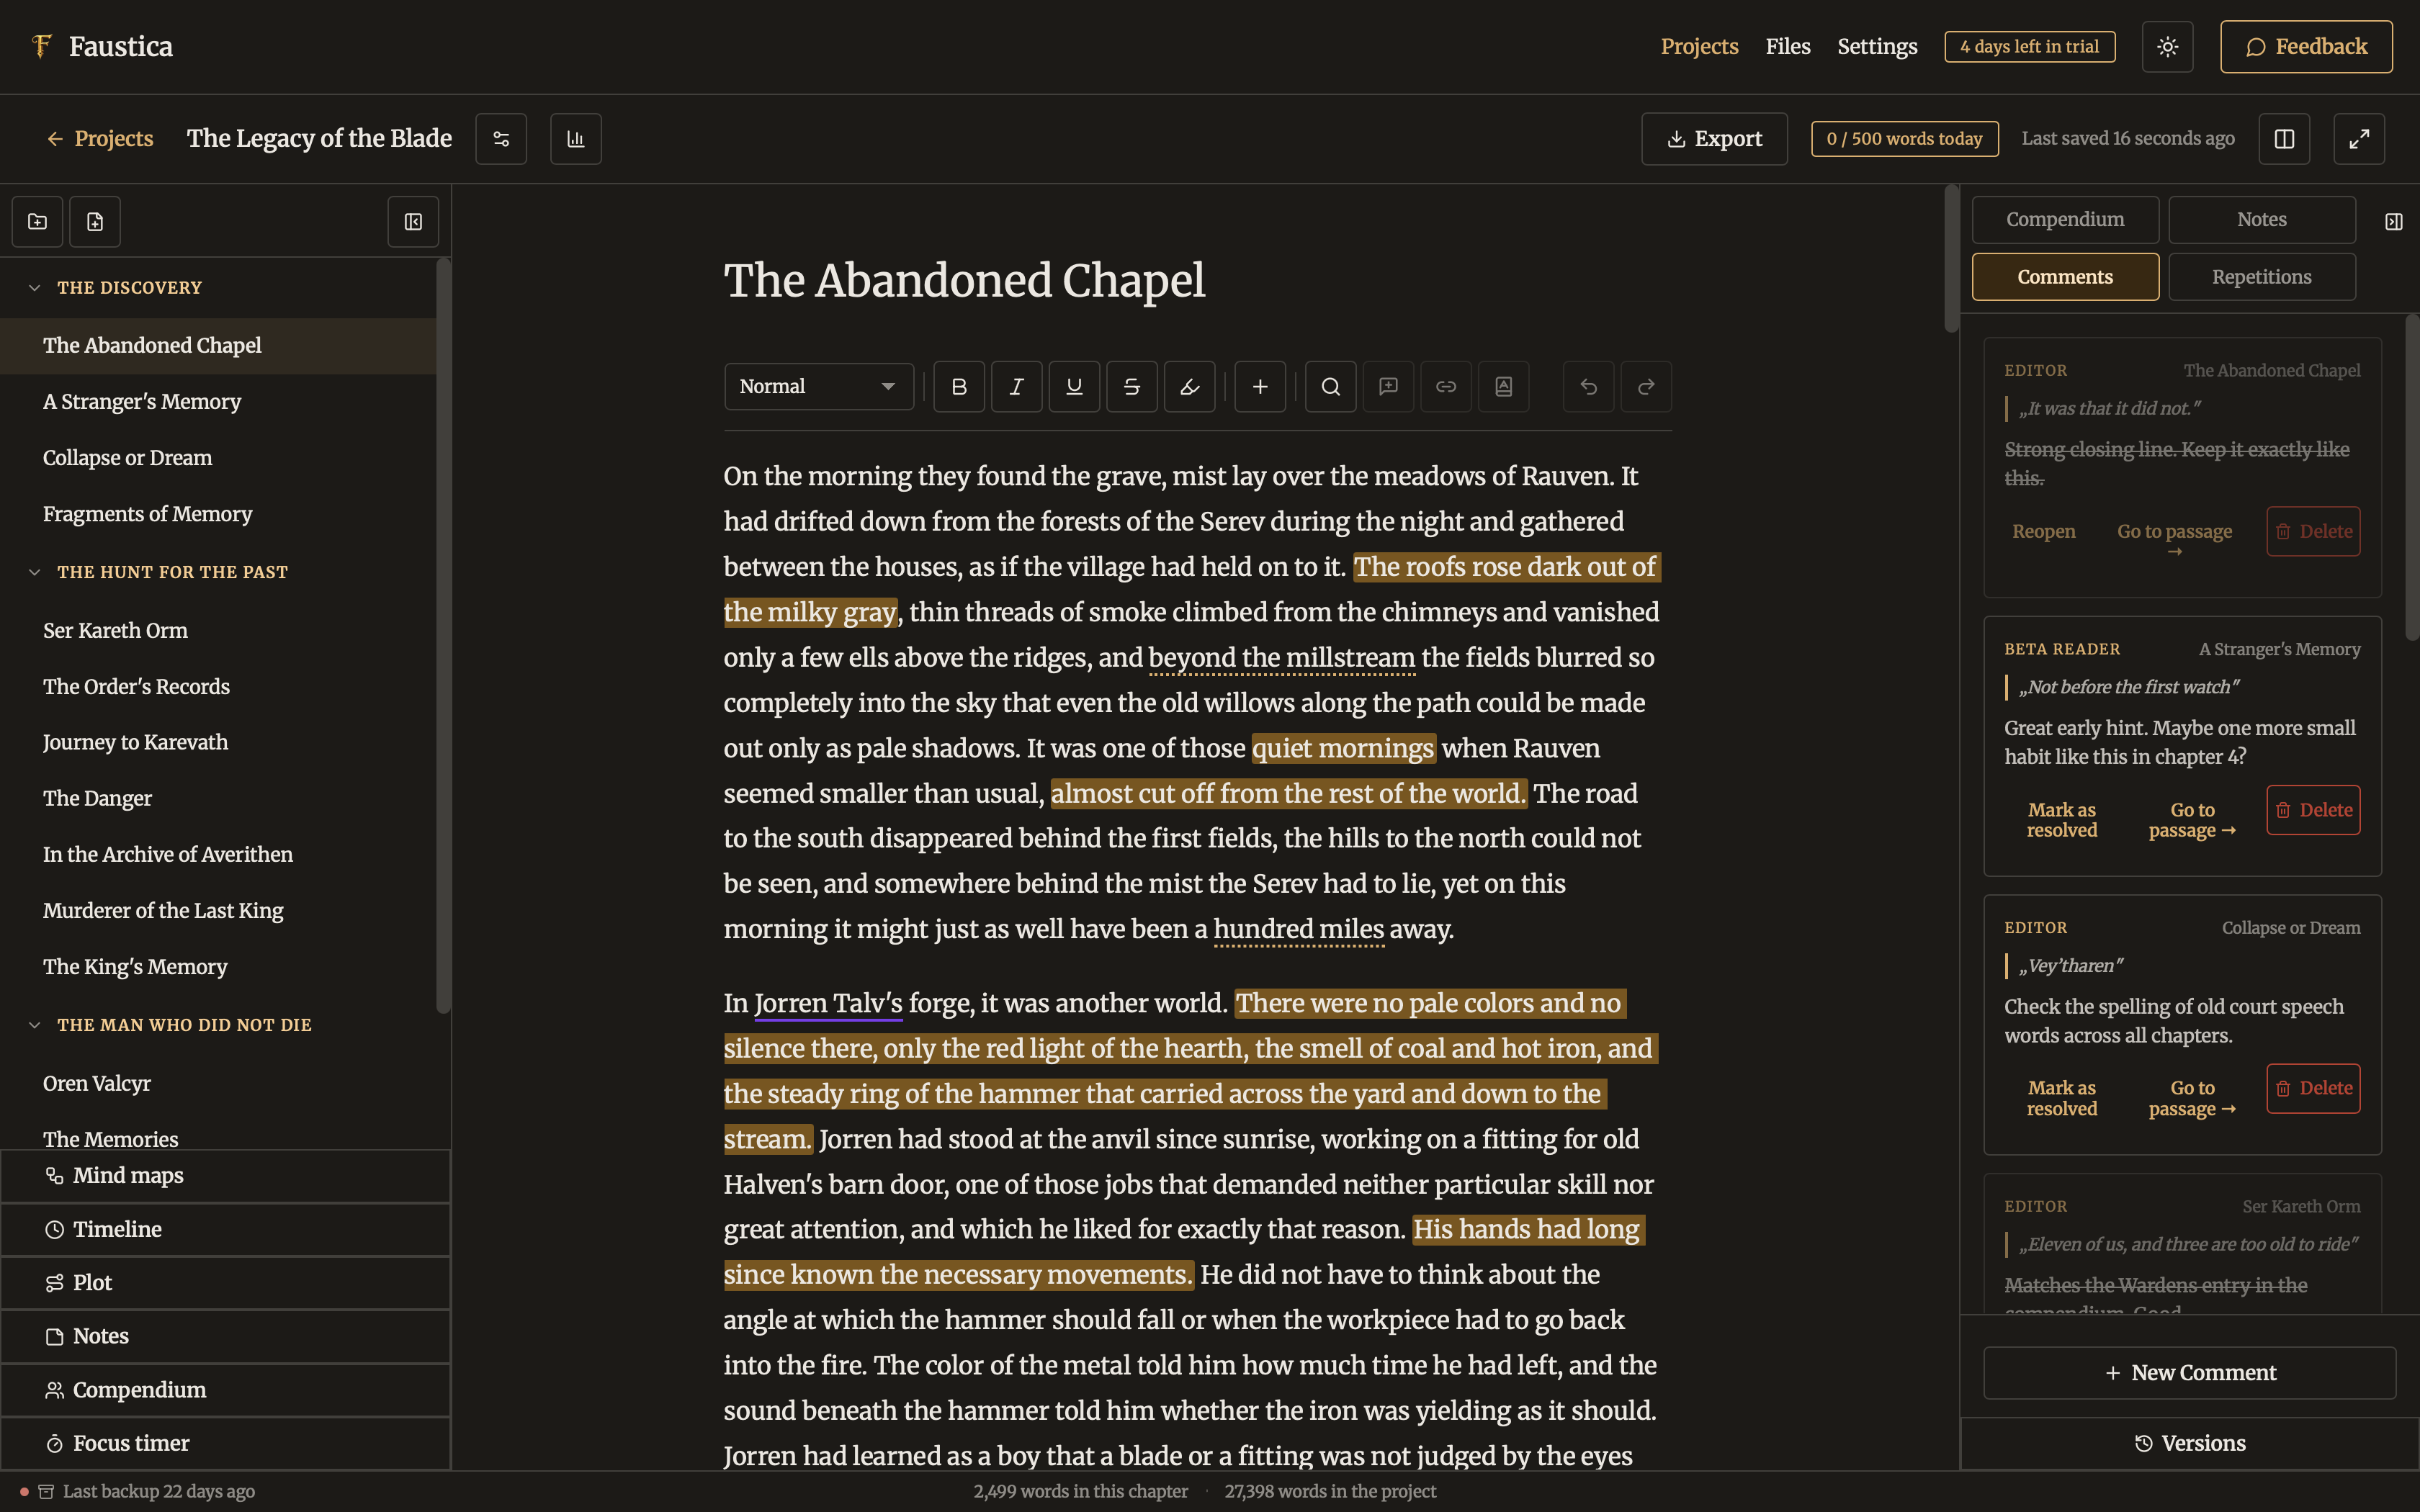Click New Comment button

click(2189, 1373)
